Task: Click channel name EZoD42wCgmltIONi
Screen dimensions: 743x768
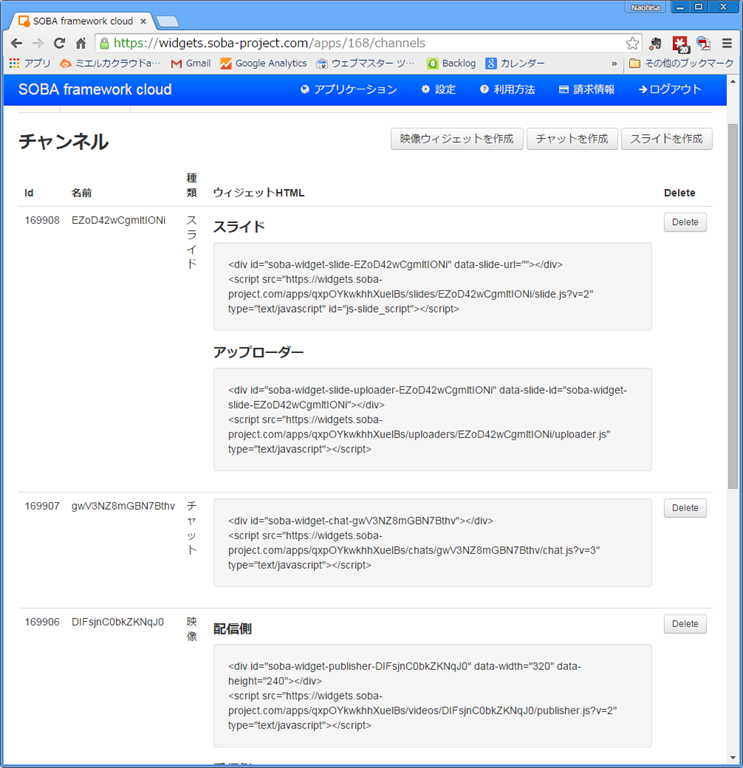Action: pyautogui.click(x=119, y=220)
